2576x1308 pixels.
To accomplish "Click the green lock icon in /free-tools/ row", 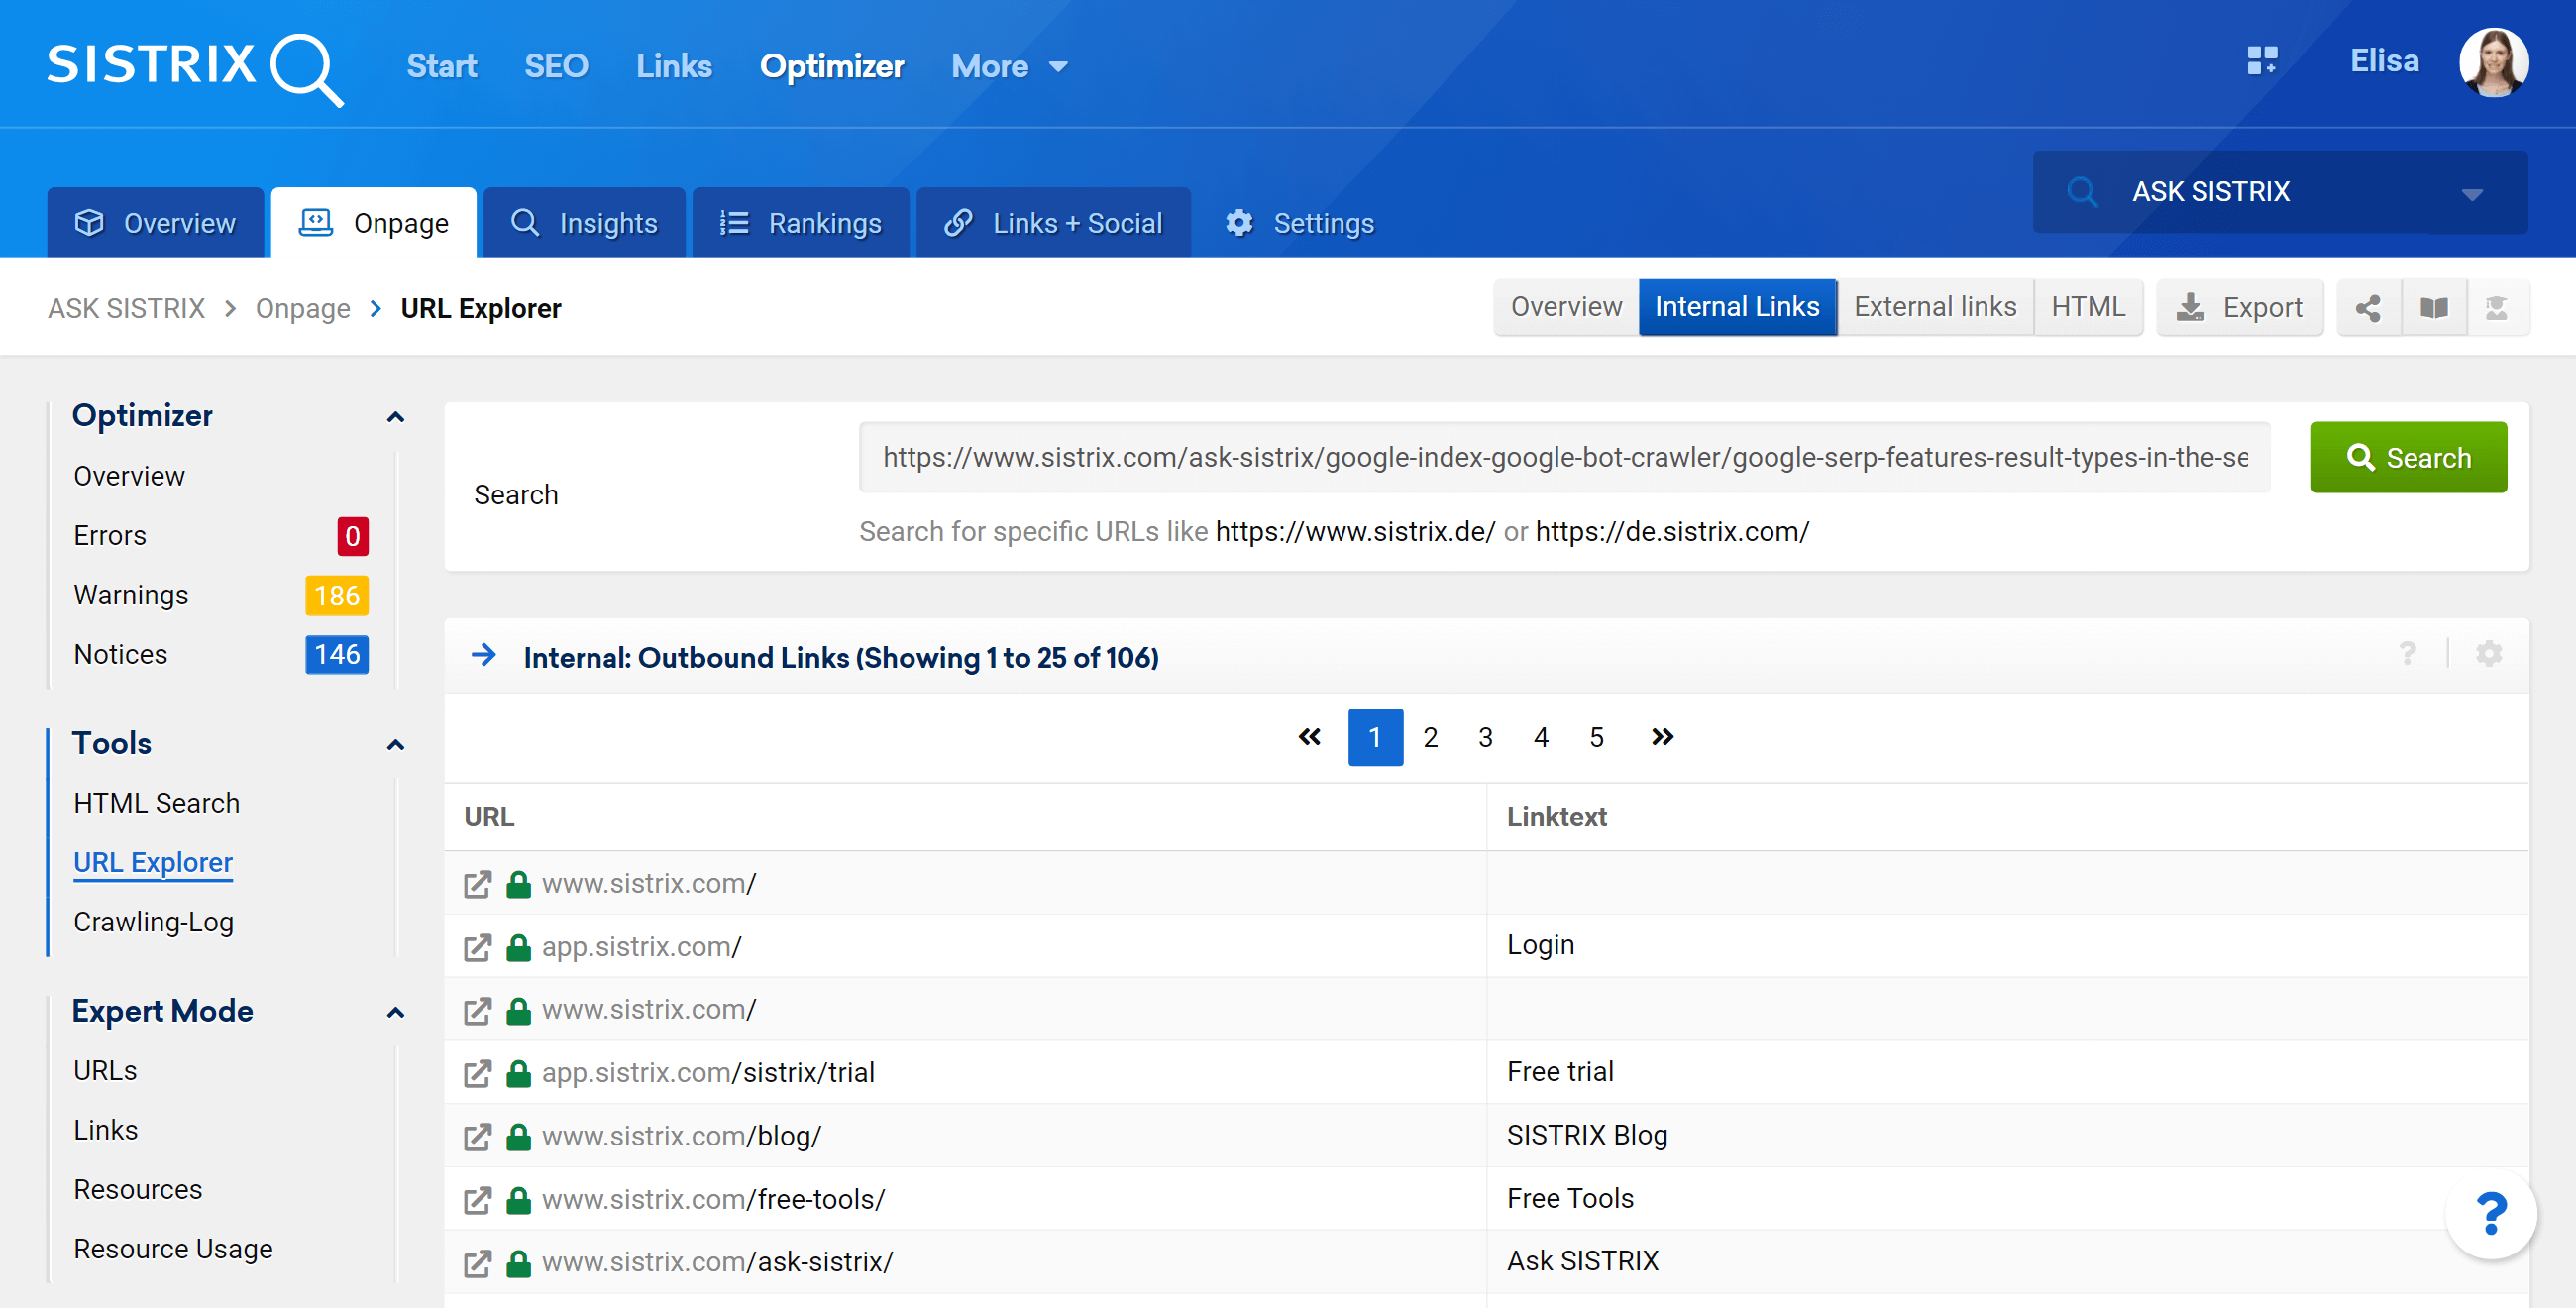I will pyautogui.click(x=518, y=1199).
